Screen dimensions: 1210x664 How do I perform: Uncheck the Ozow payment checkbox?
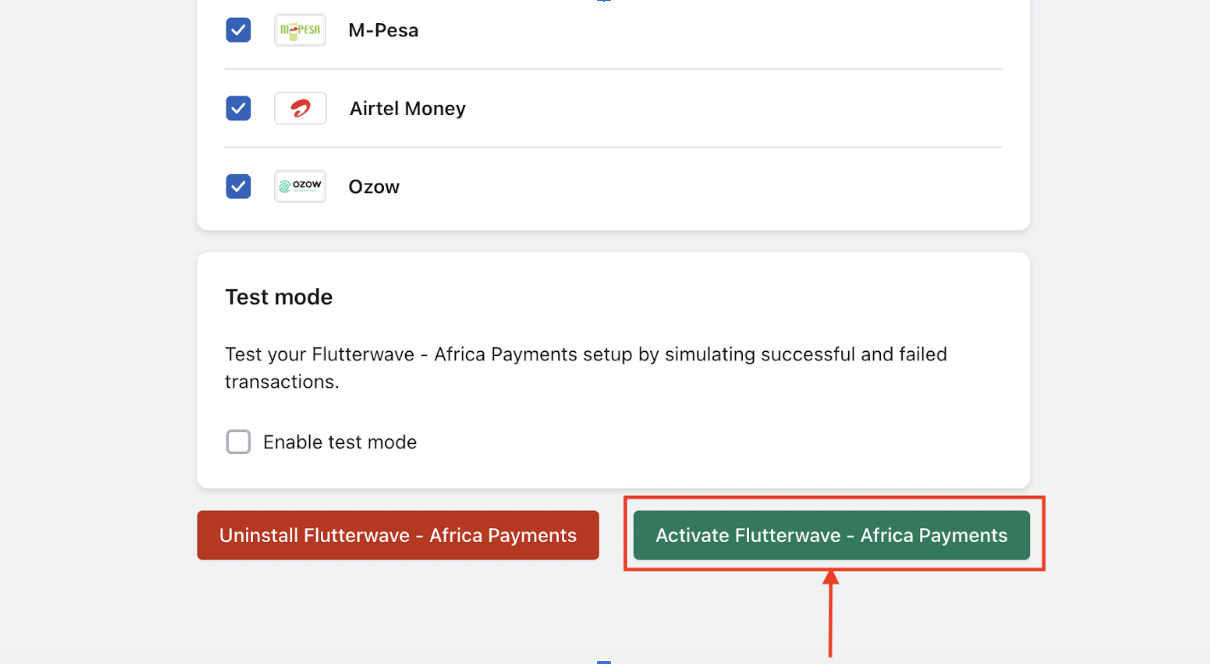click(x=238, y=186)
